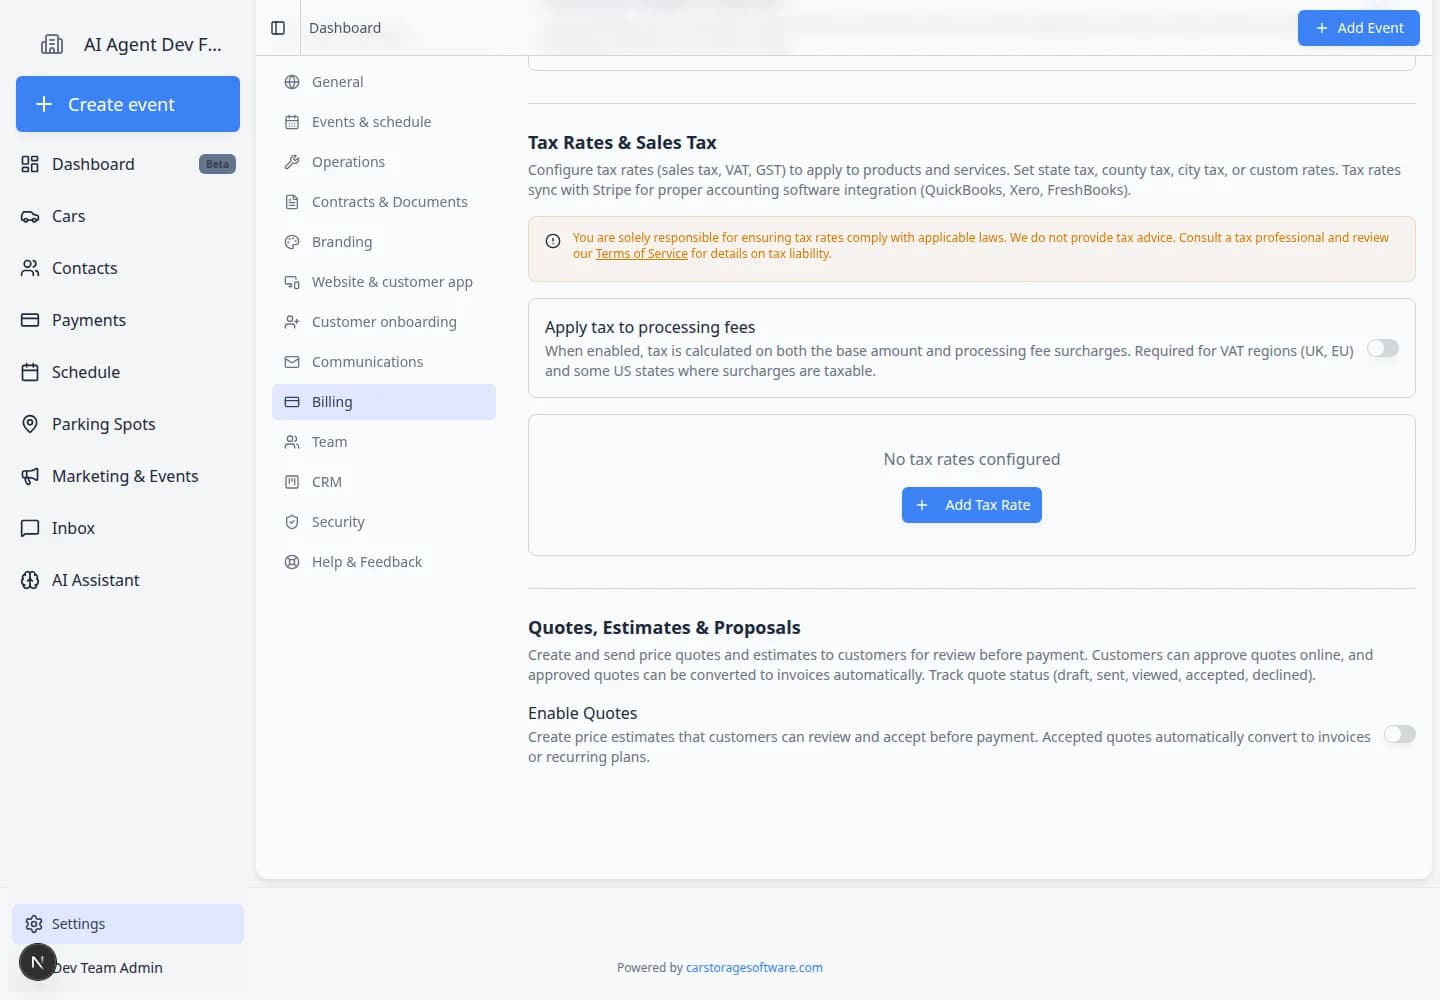The width and height of the screenshot is (1440, 1000).
Task: Click the Cars vehicle icon
Action: (x=30, y=216)
